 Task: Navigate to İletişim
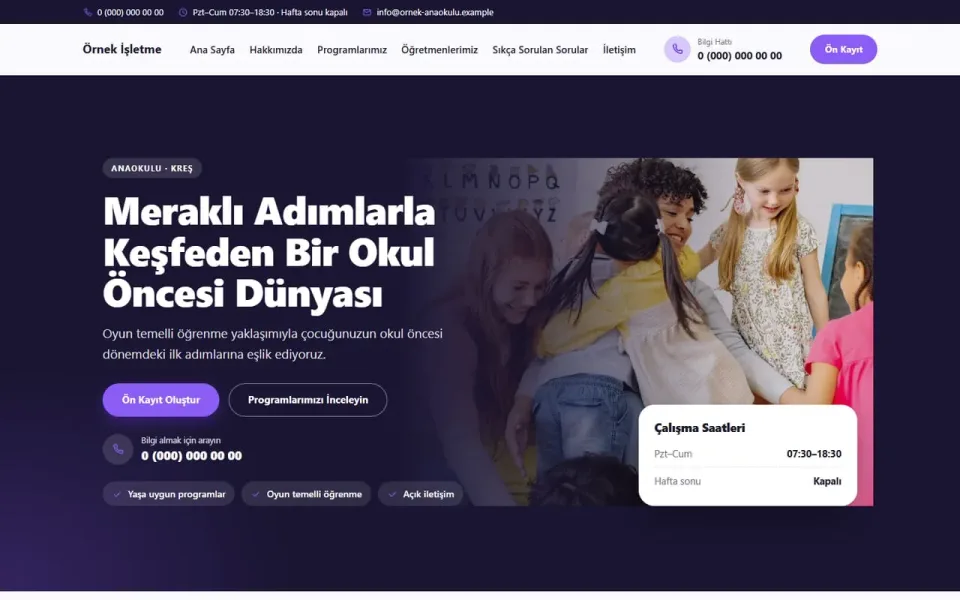(x=619, y=50)
